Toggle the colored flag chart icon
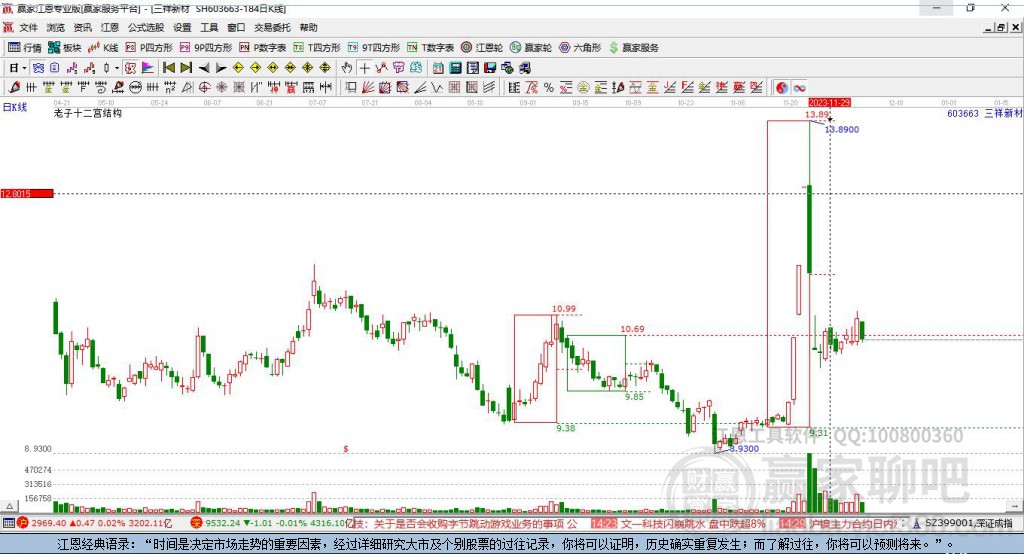Viewport: 1024px width, 554px height. (148, 68)
